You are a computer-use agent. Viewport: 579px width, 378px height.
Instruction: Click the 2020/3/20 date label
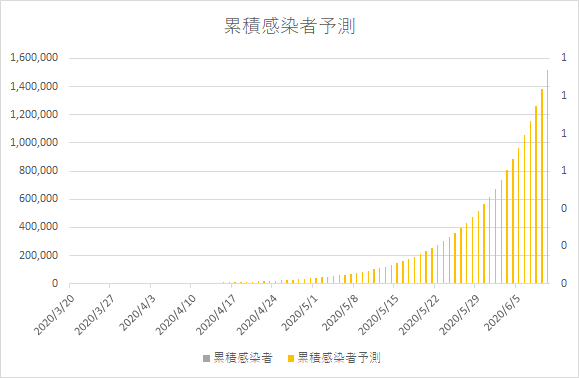click(x=54, y=315)
